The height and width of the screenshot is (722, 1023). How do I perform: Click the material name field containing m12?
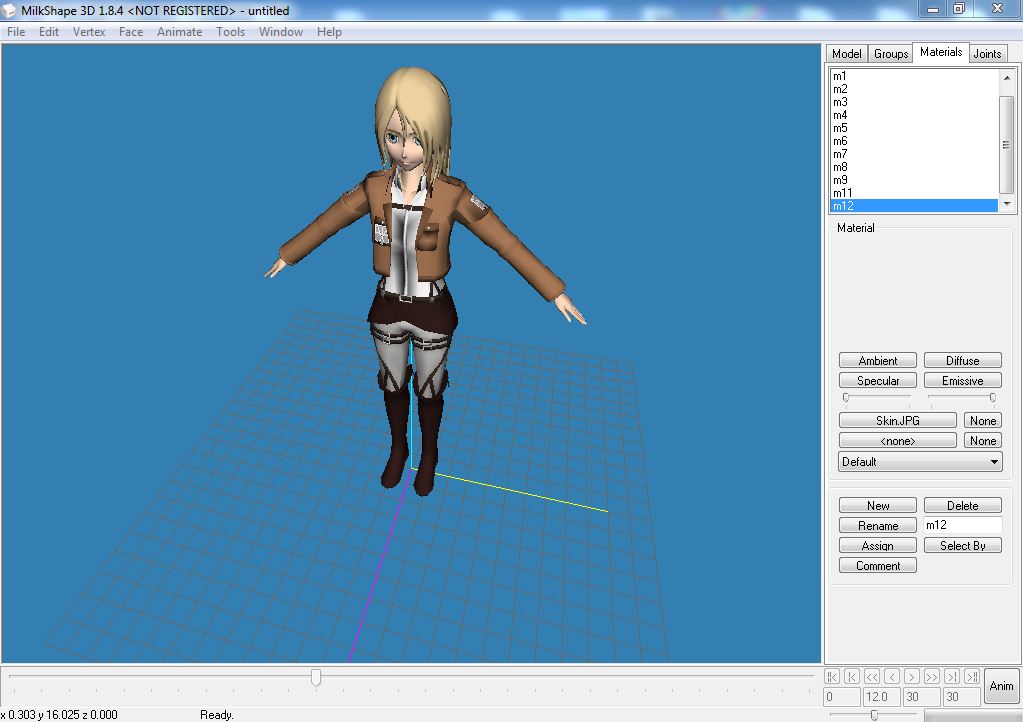coord(962,525)
